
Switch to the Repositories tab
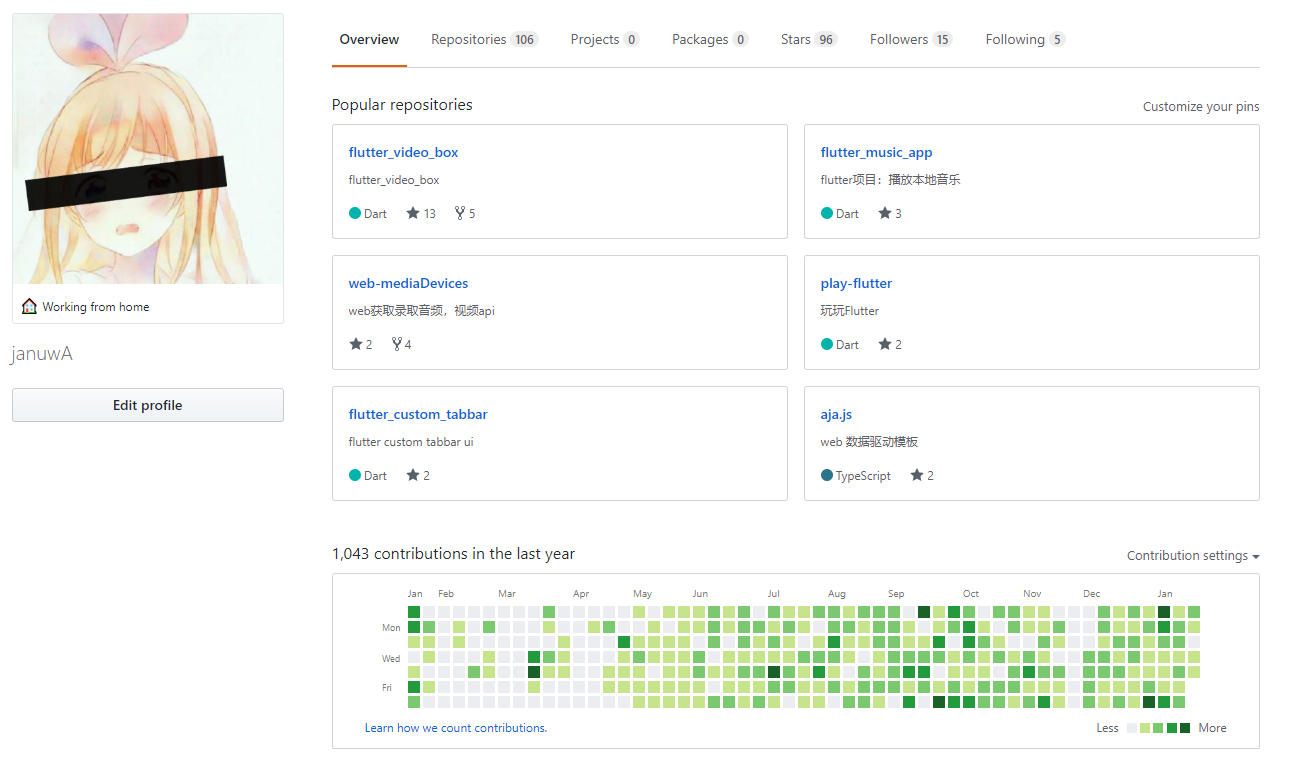coord(484,40)
